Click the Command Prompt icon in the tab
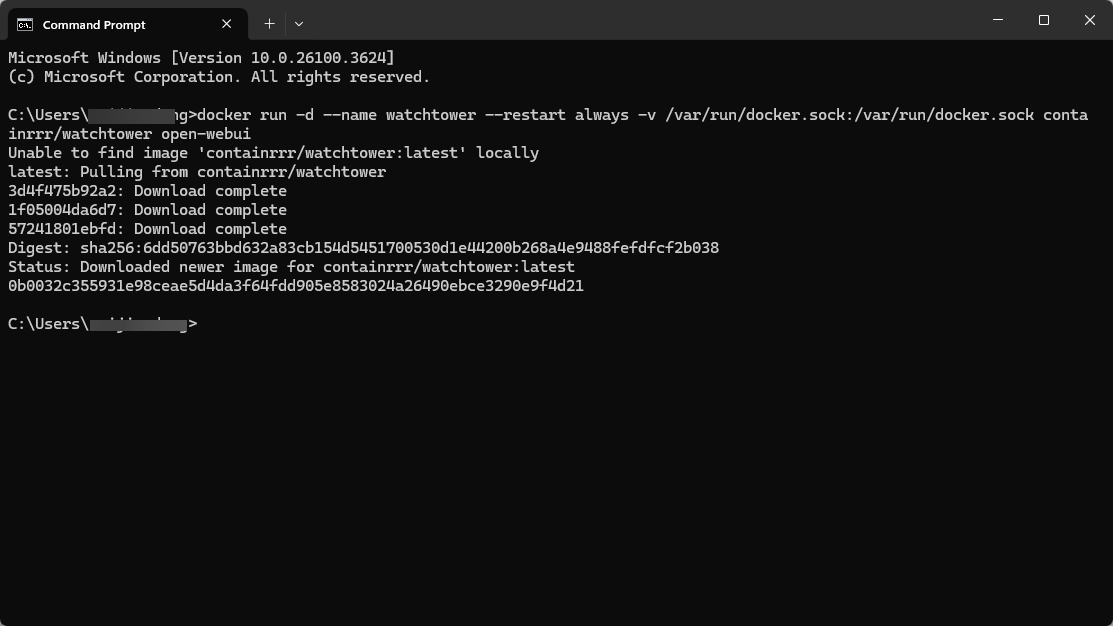1113x626 pixels. pos(25,25)
